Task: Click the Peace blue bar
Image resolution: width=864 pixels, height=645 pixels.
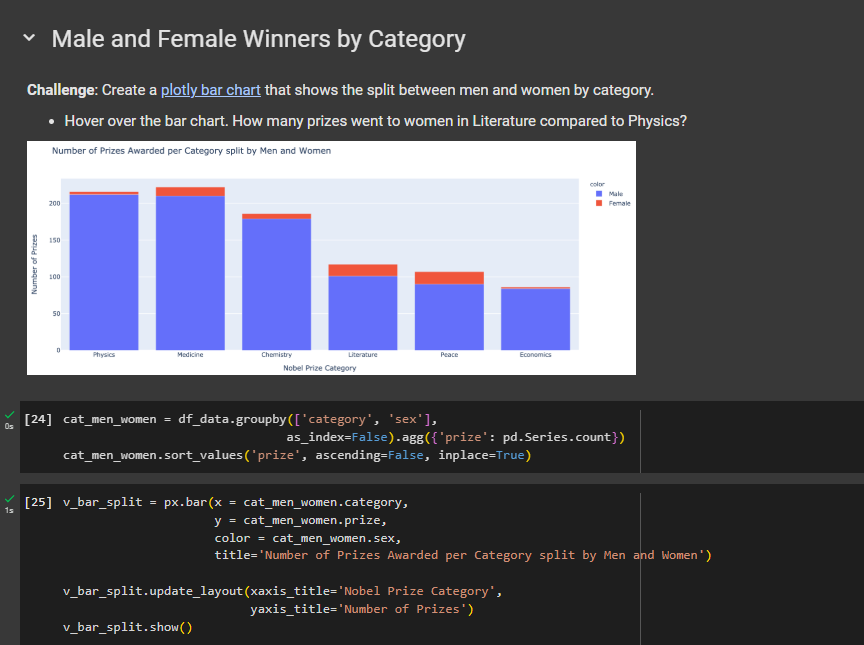Action: (x=449, y=317)
